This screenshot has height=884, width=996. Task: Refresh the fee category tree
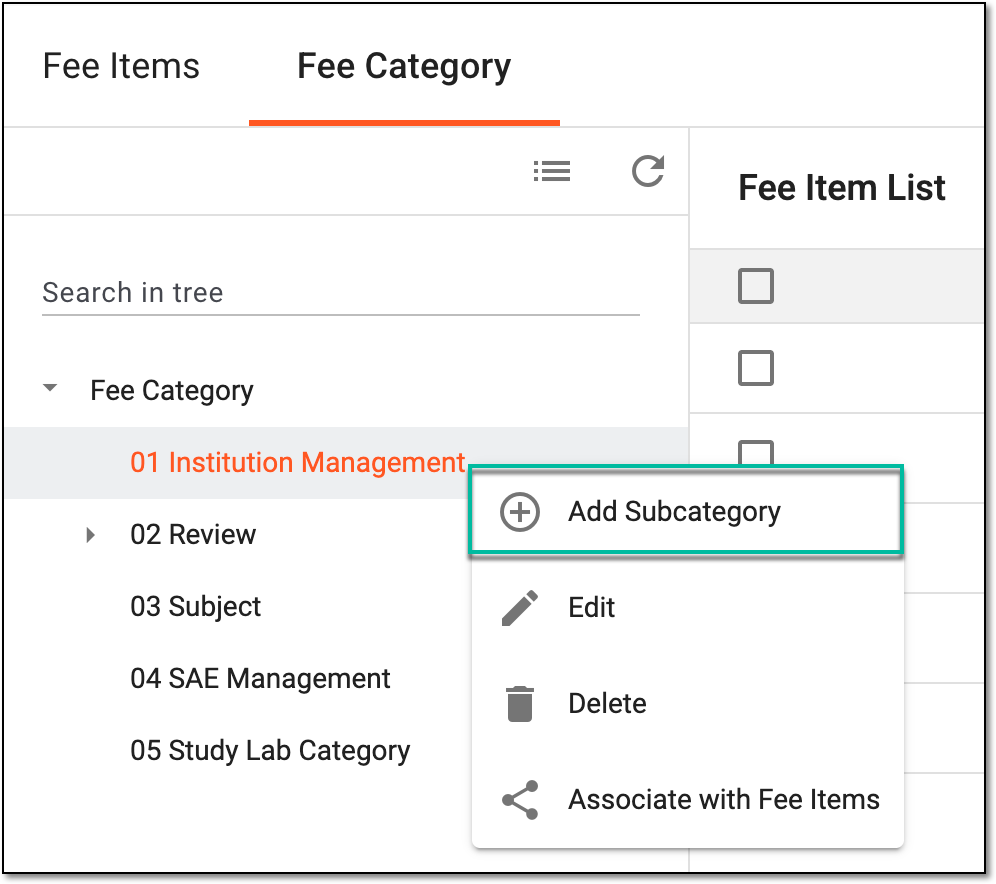pyautogui.click(x=648, y=171)
